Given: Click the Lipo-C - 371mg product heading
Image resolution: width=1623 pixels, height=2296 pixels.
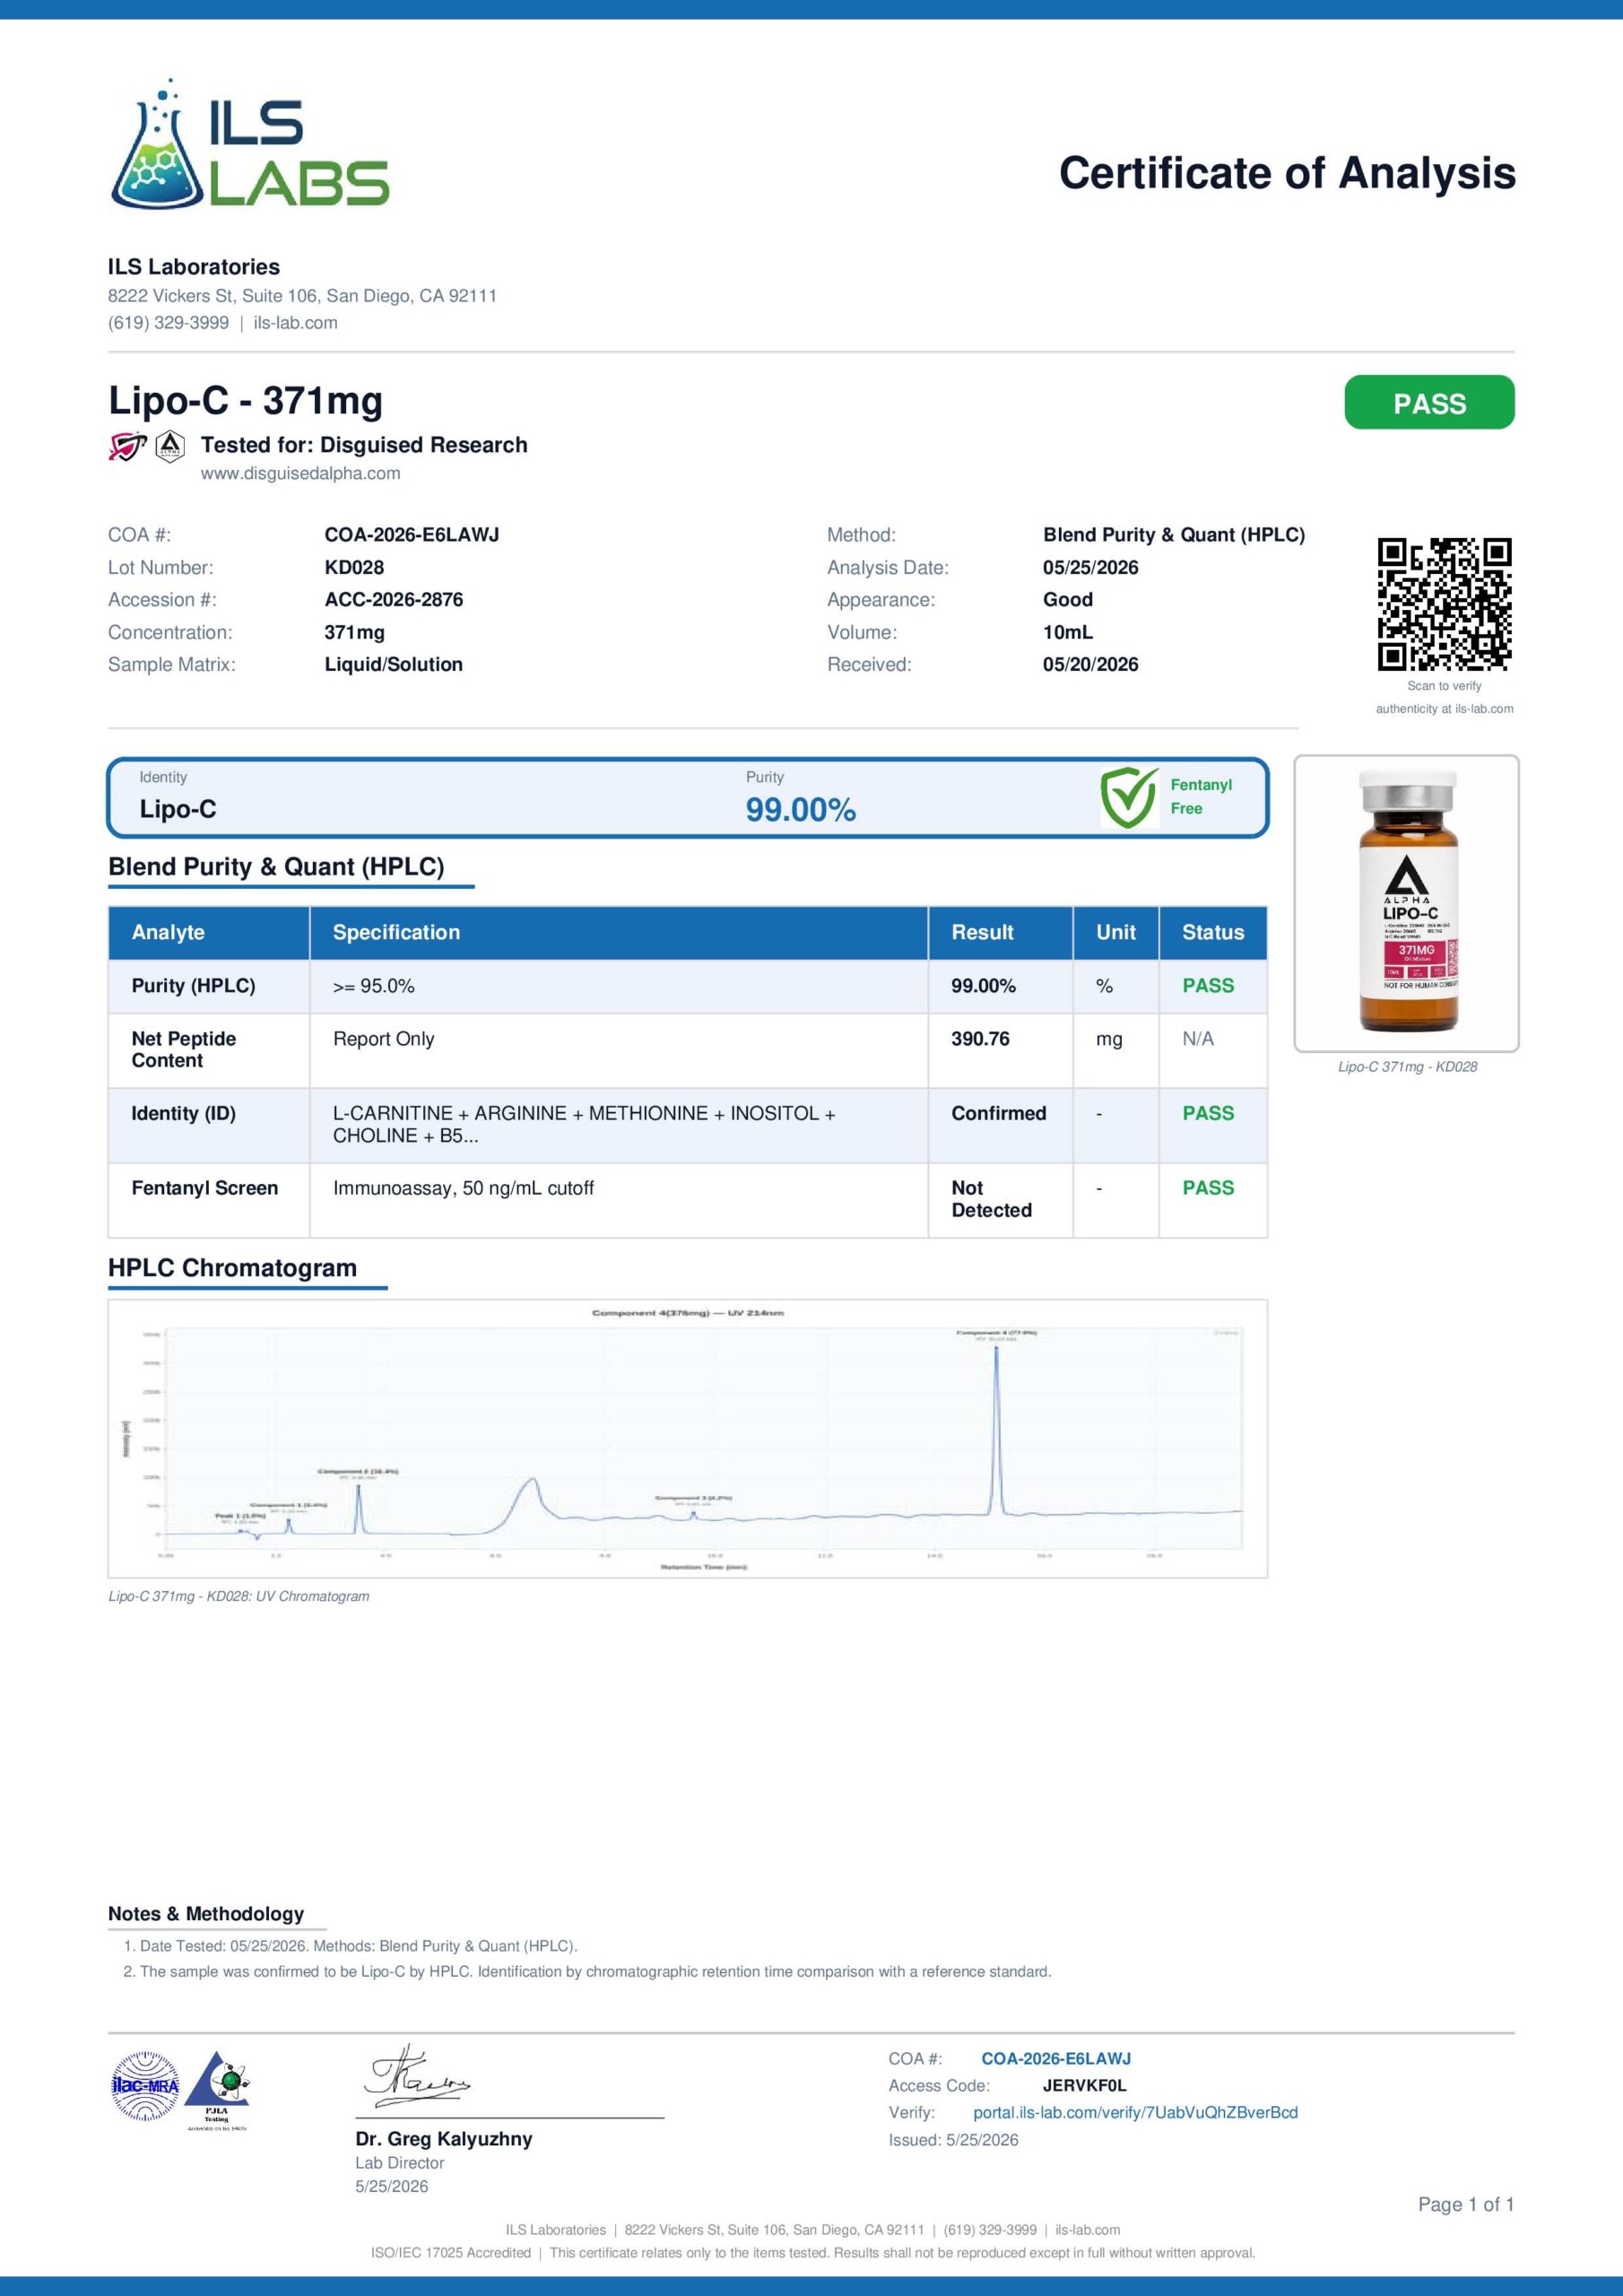Looking at the screenshot, I should (246, 401).
